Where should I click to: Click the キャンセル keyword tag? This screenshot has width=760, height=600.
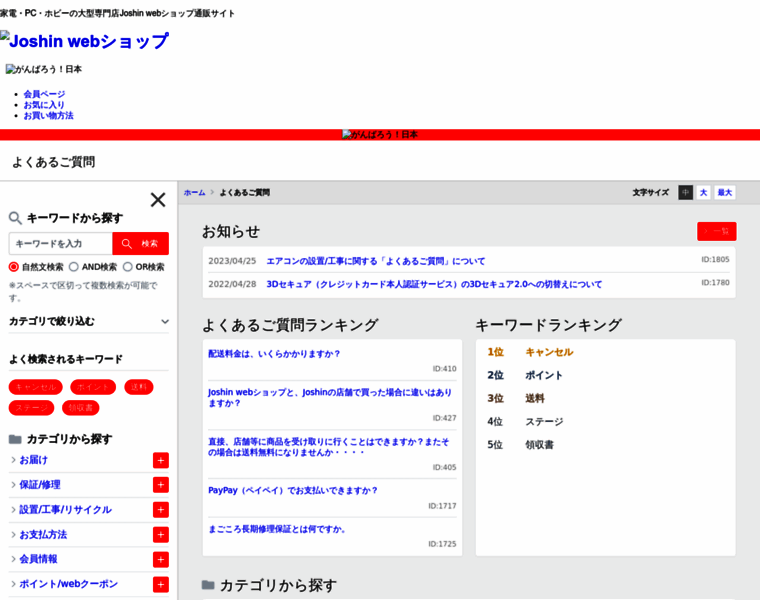[36, 387]
